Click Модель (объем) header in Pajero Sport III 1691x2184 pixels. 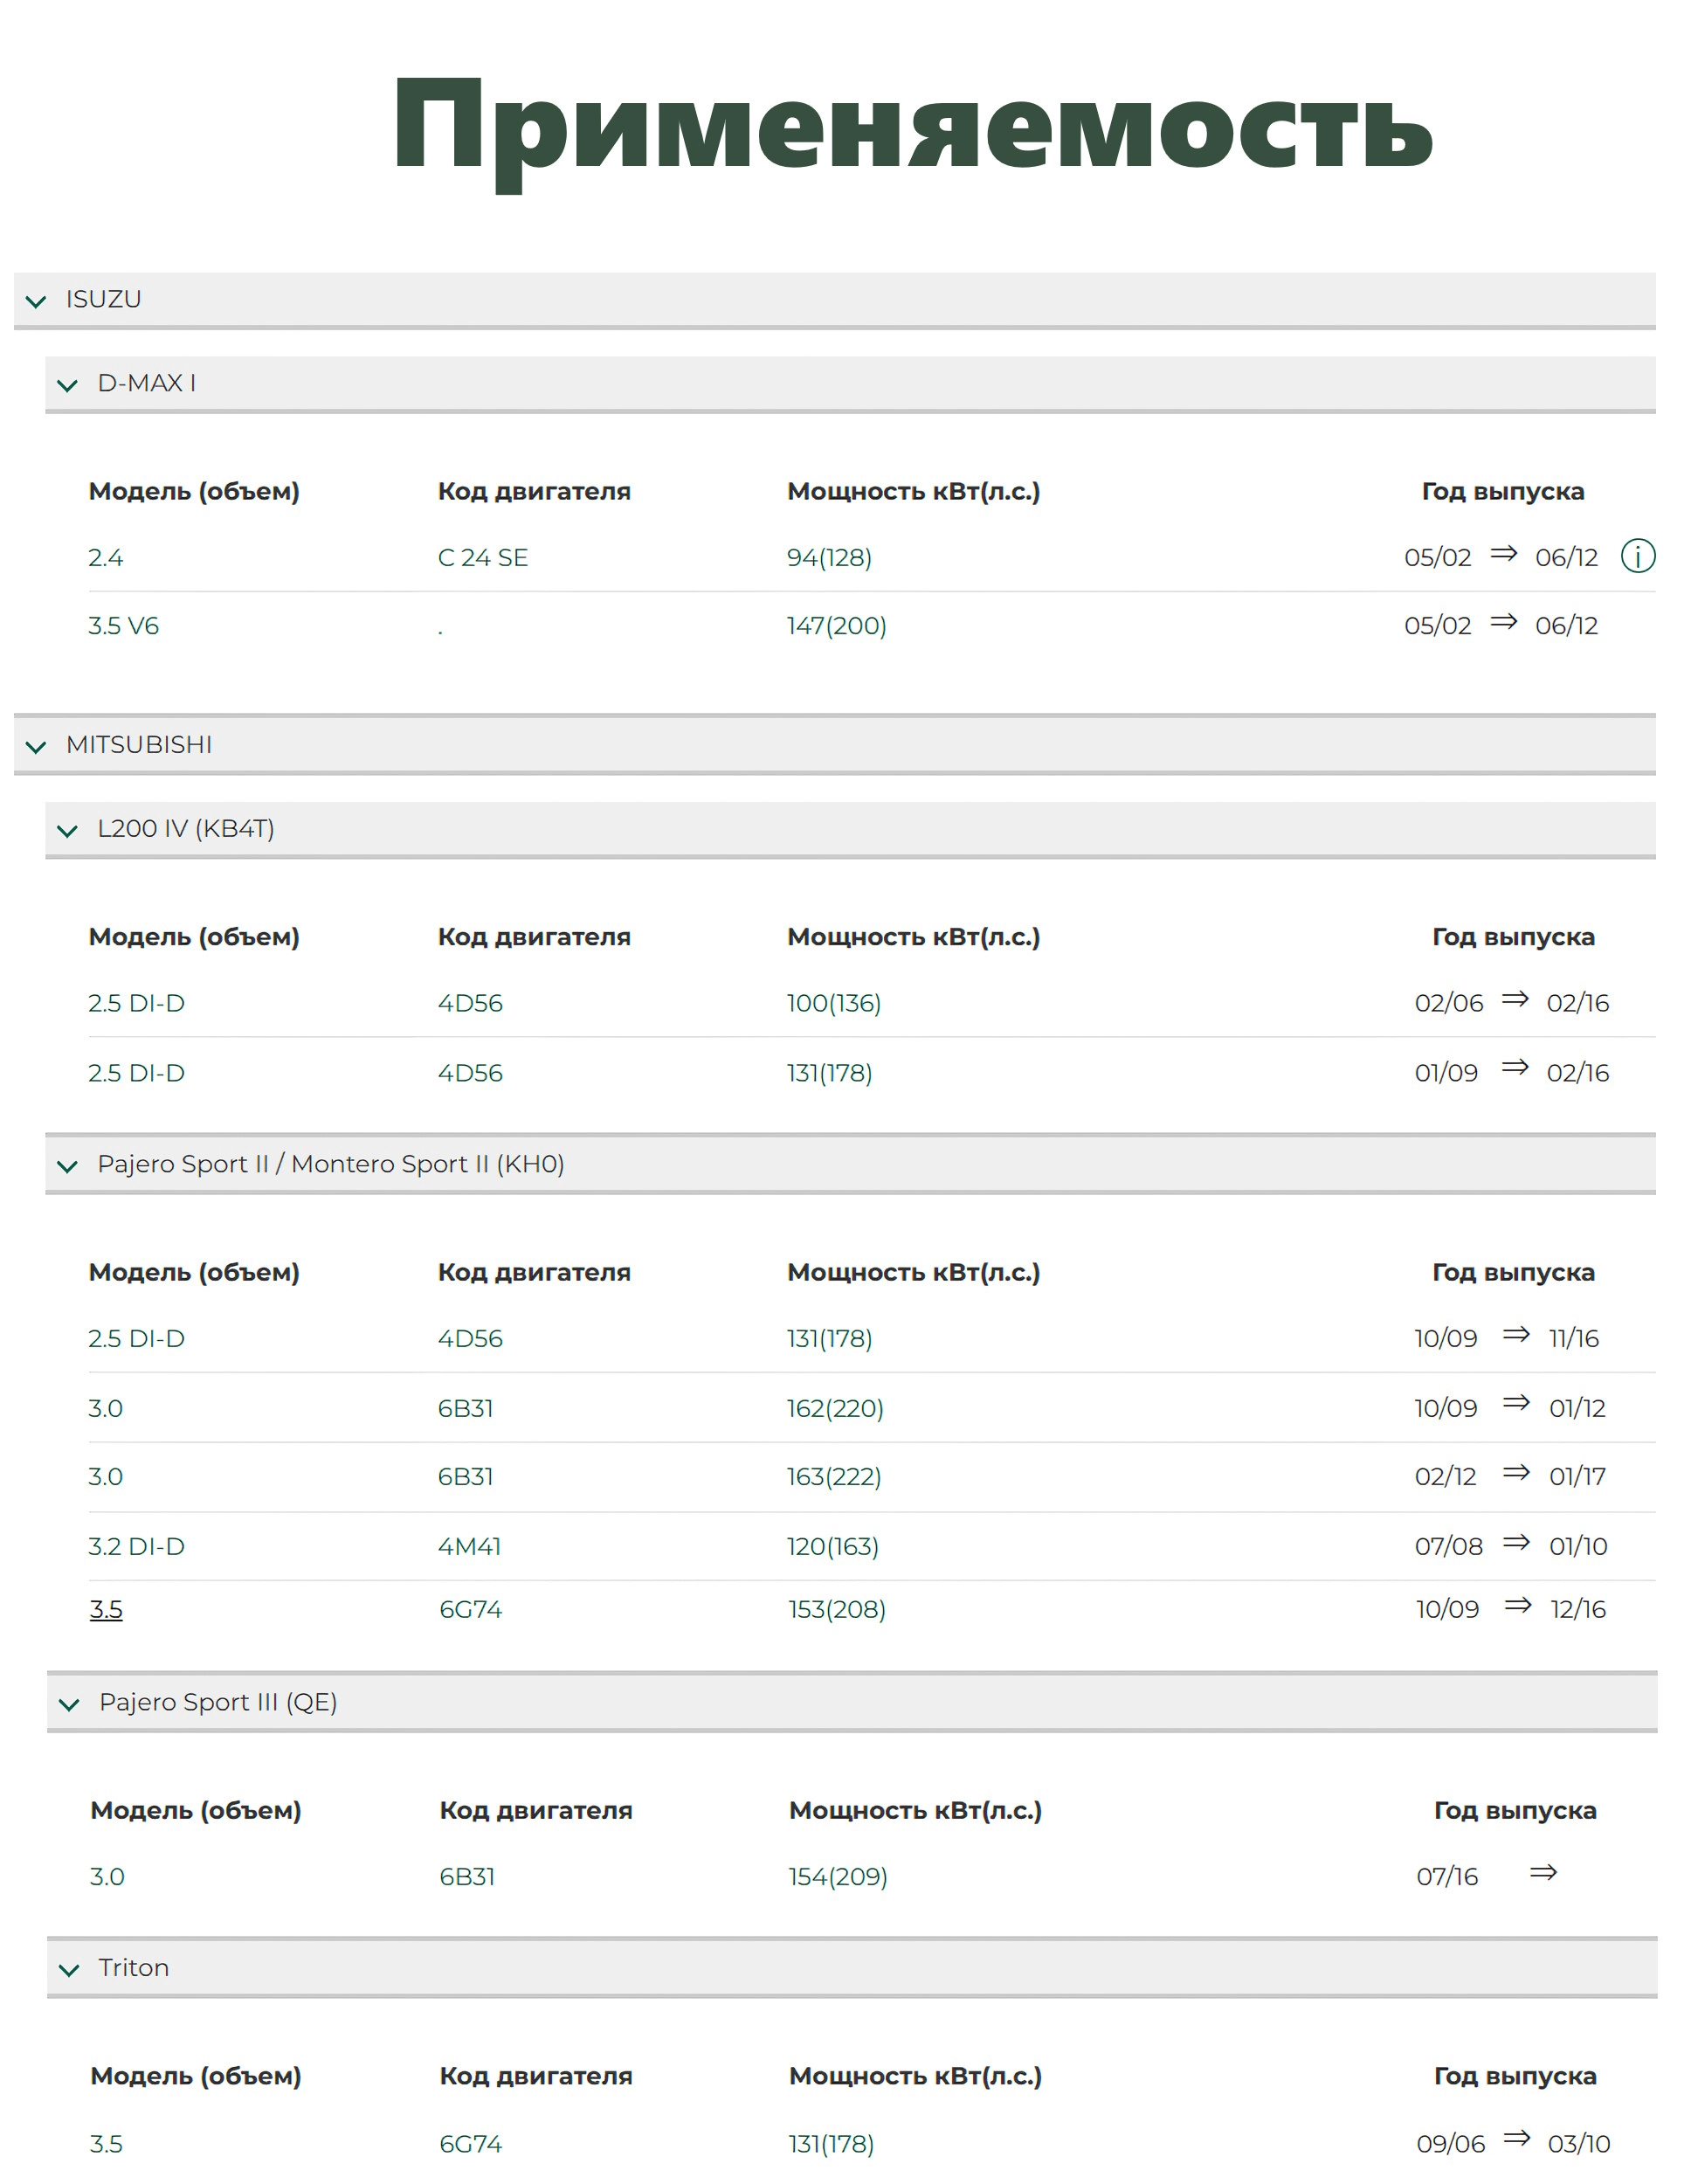196,1810
